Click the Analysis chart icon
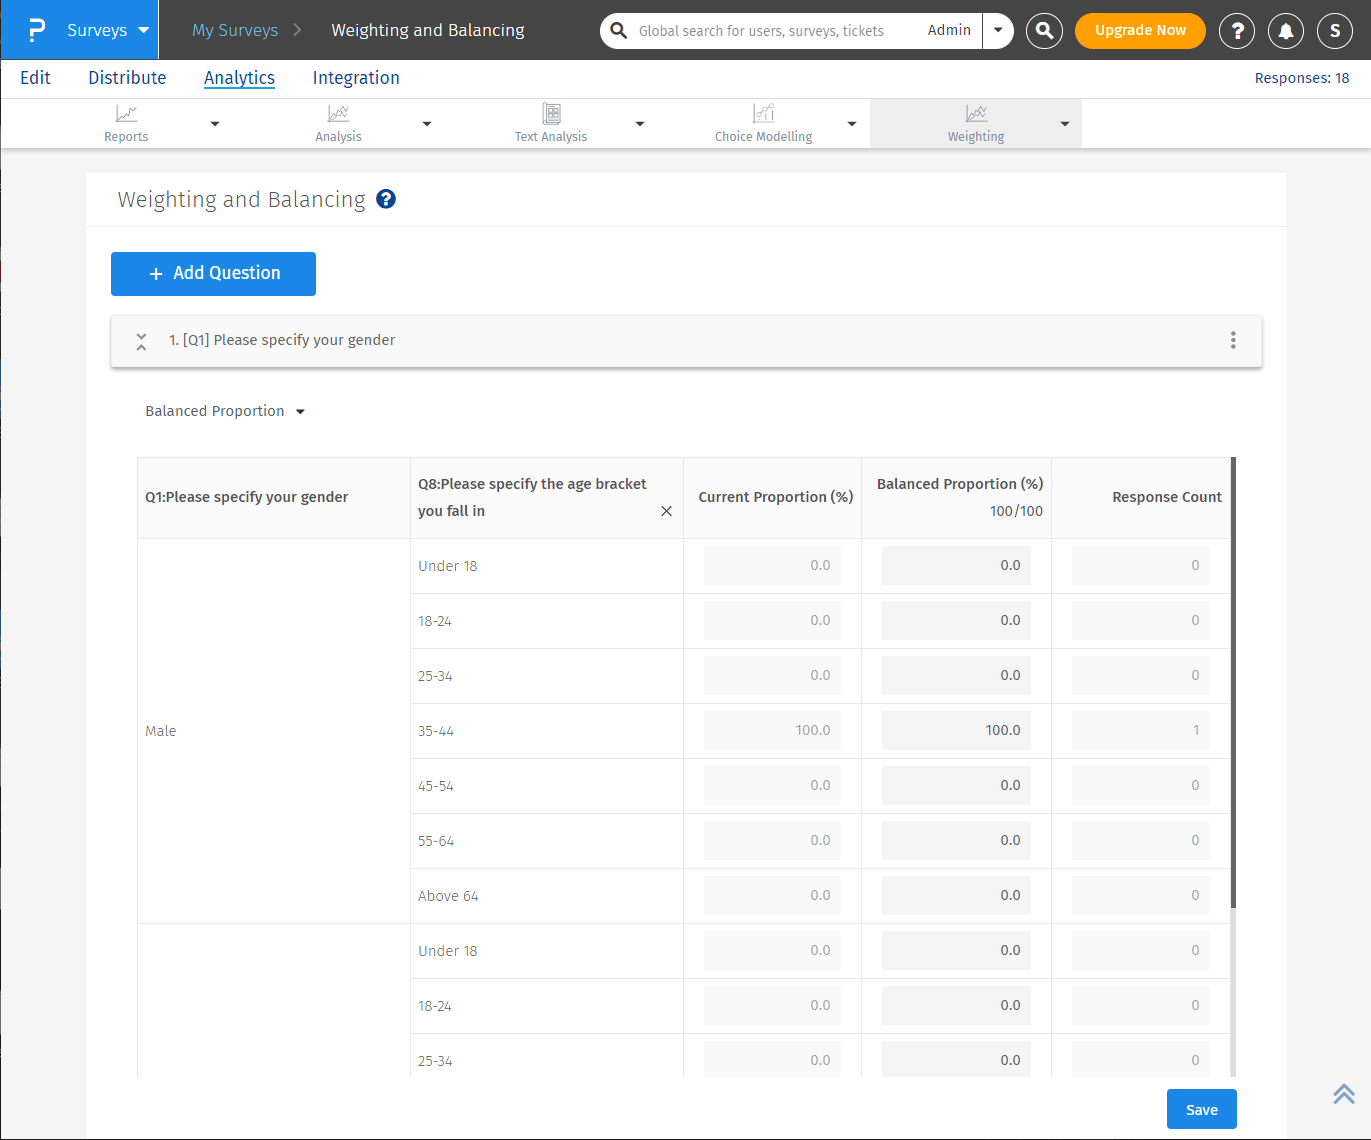Viewport: 1371px width, 1140px height. pos(339,114)
